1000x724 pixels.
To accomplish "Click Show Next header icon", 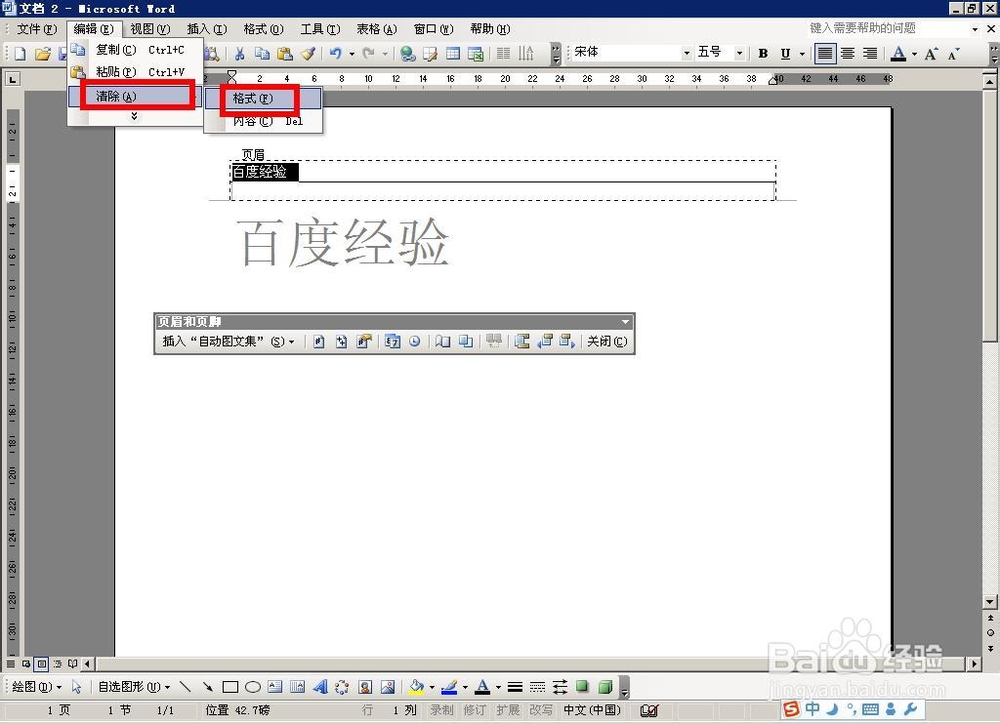I will (x=567, y=342).
